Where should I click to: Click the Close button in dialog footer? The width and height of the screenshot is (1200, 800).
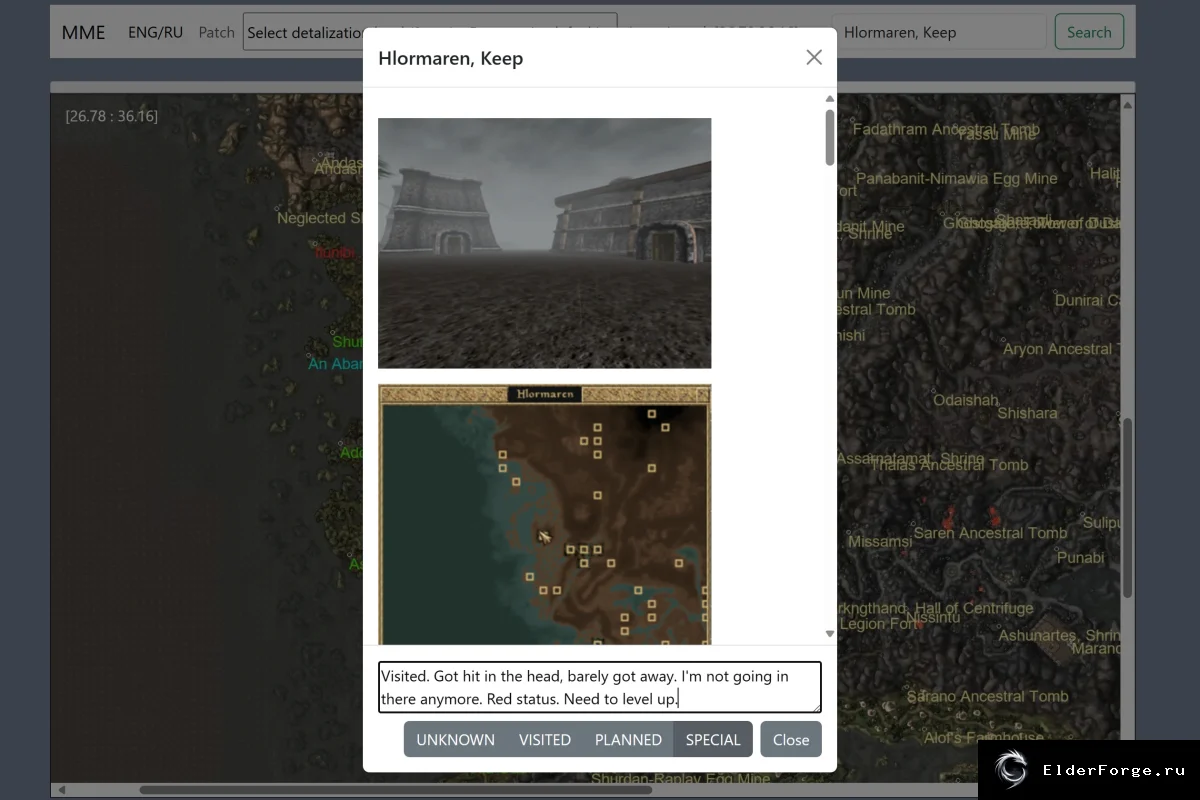click(791, 740)
